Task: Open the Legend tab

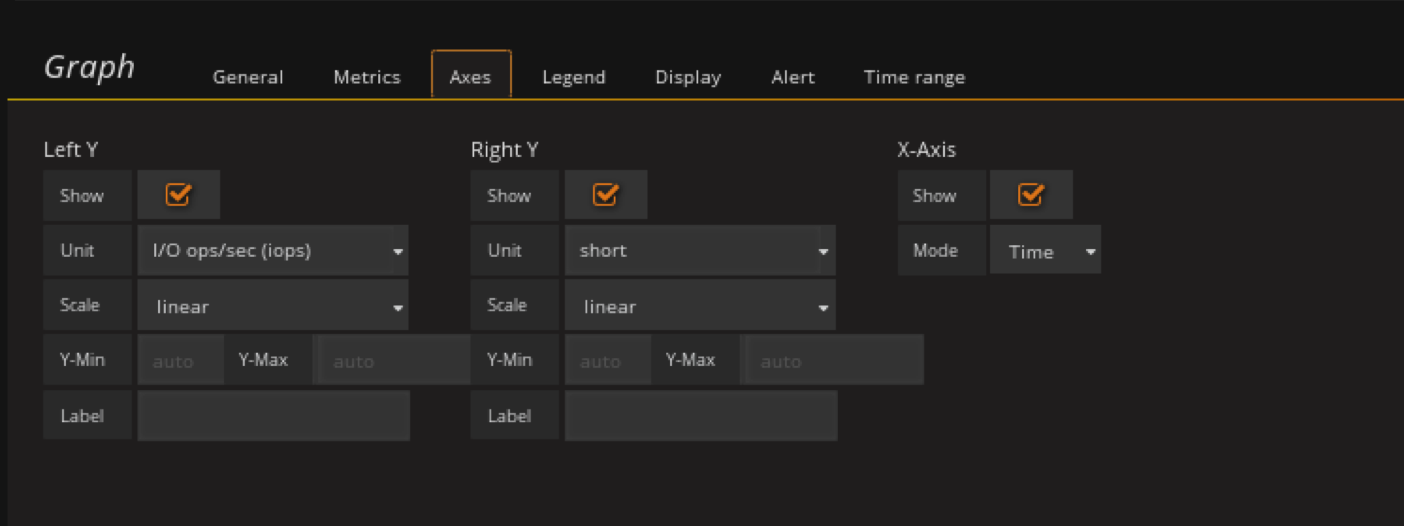Action: pyautogui.click(x=573, y=77)
